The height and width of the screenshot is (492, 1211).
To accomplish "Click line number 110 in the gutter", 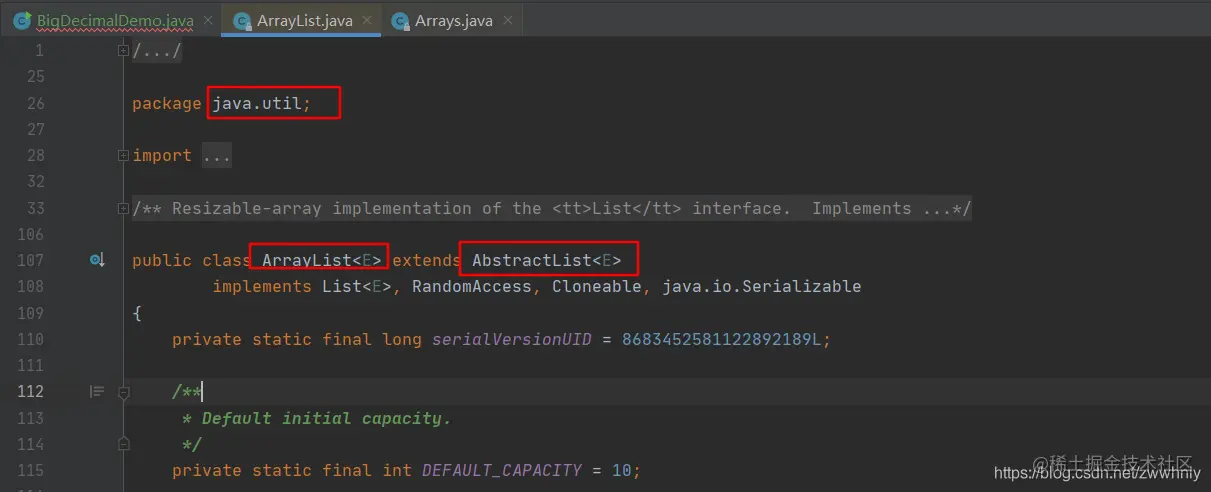I will (30, 339).
